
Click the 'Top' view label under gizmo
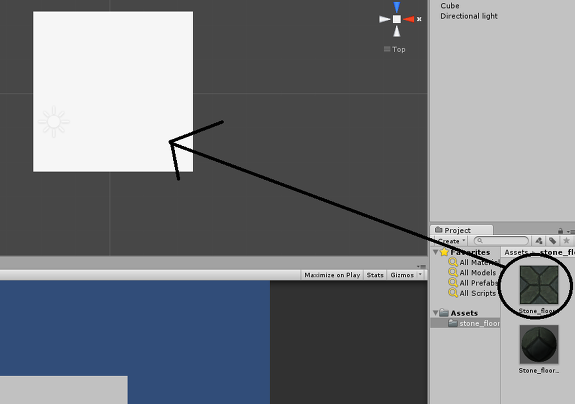399,49
